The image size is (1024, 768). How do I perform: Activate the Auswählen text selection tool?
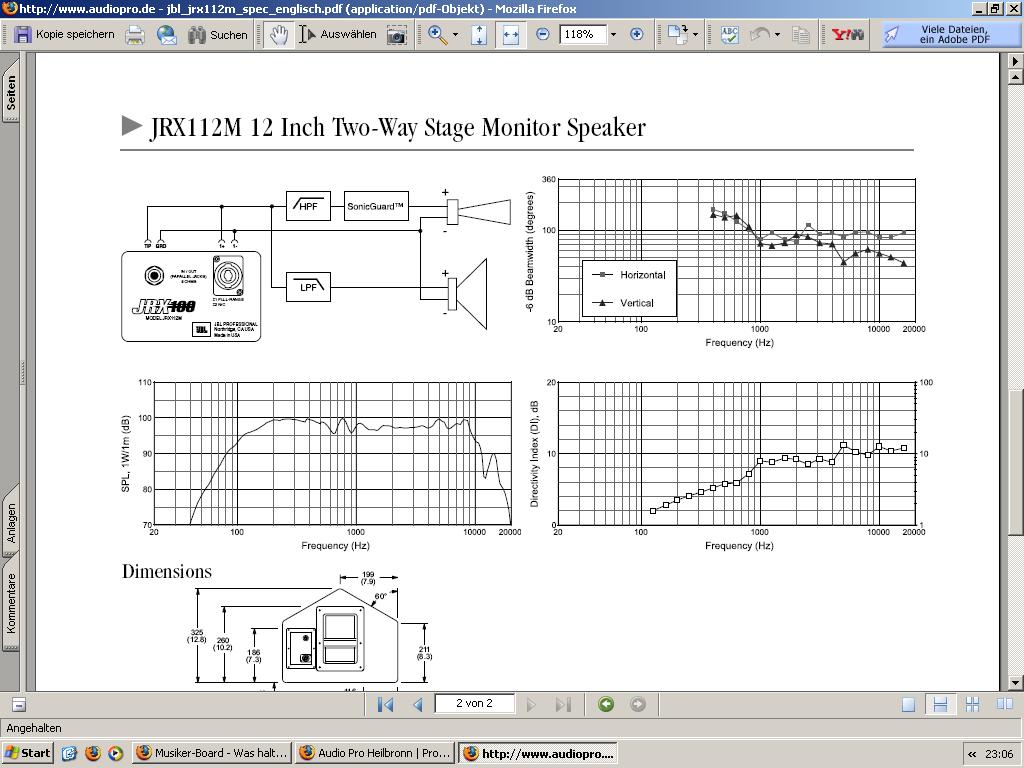[x=338, y=35]
